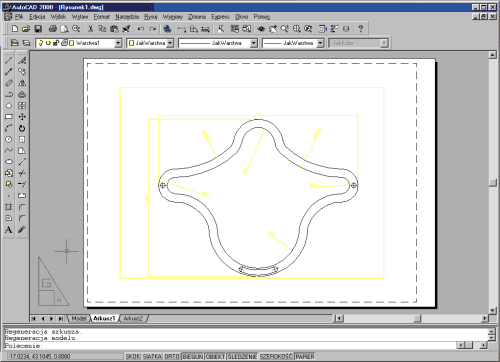This screenshot has width=500, height=362.
Task: Click the PAPIER status bar button
Action: pos(305,356)
